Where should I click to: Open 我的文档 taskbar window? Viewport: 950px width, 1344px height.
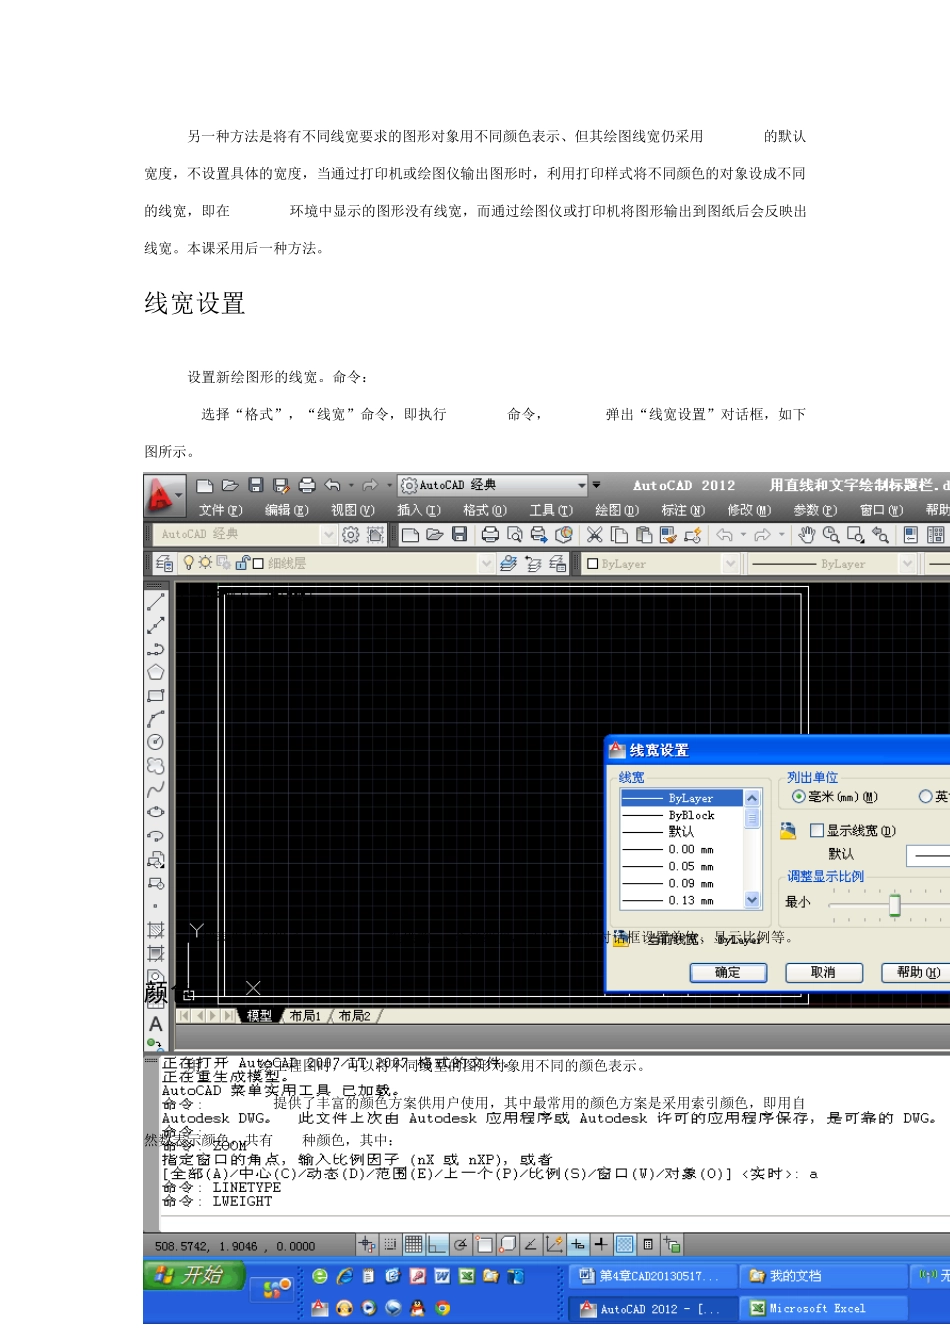click(x=824, y=1276)
